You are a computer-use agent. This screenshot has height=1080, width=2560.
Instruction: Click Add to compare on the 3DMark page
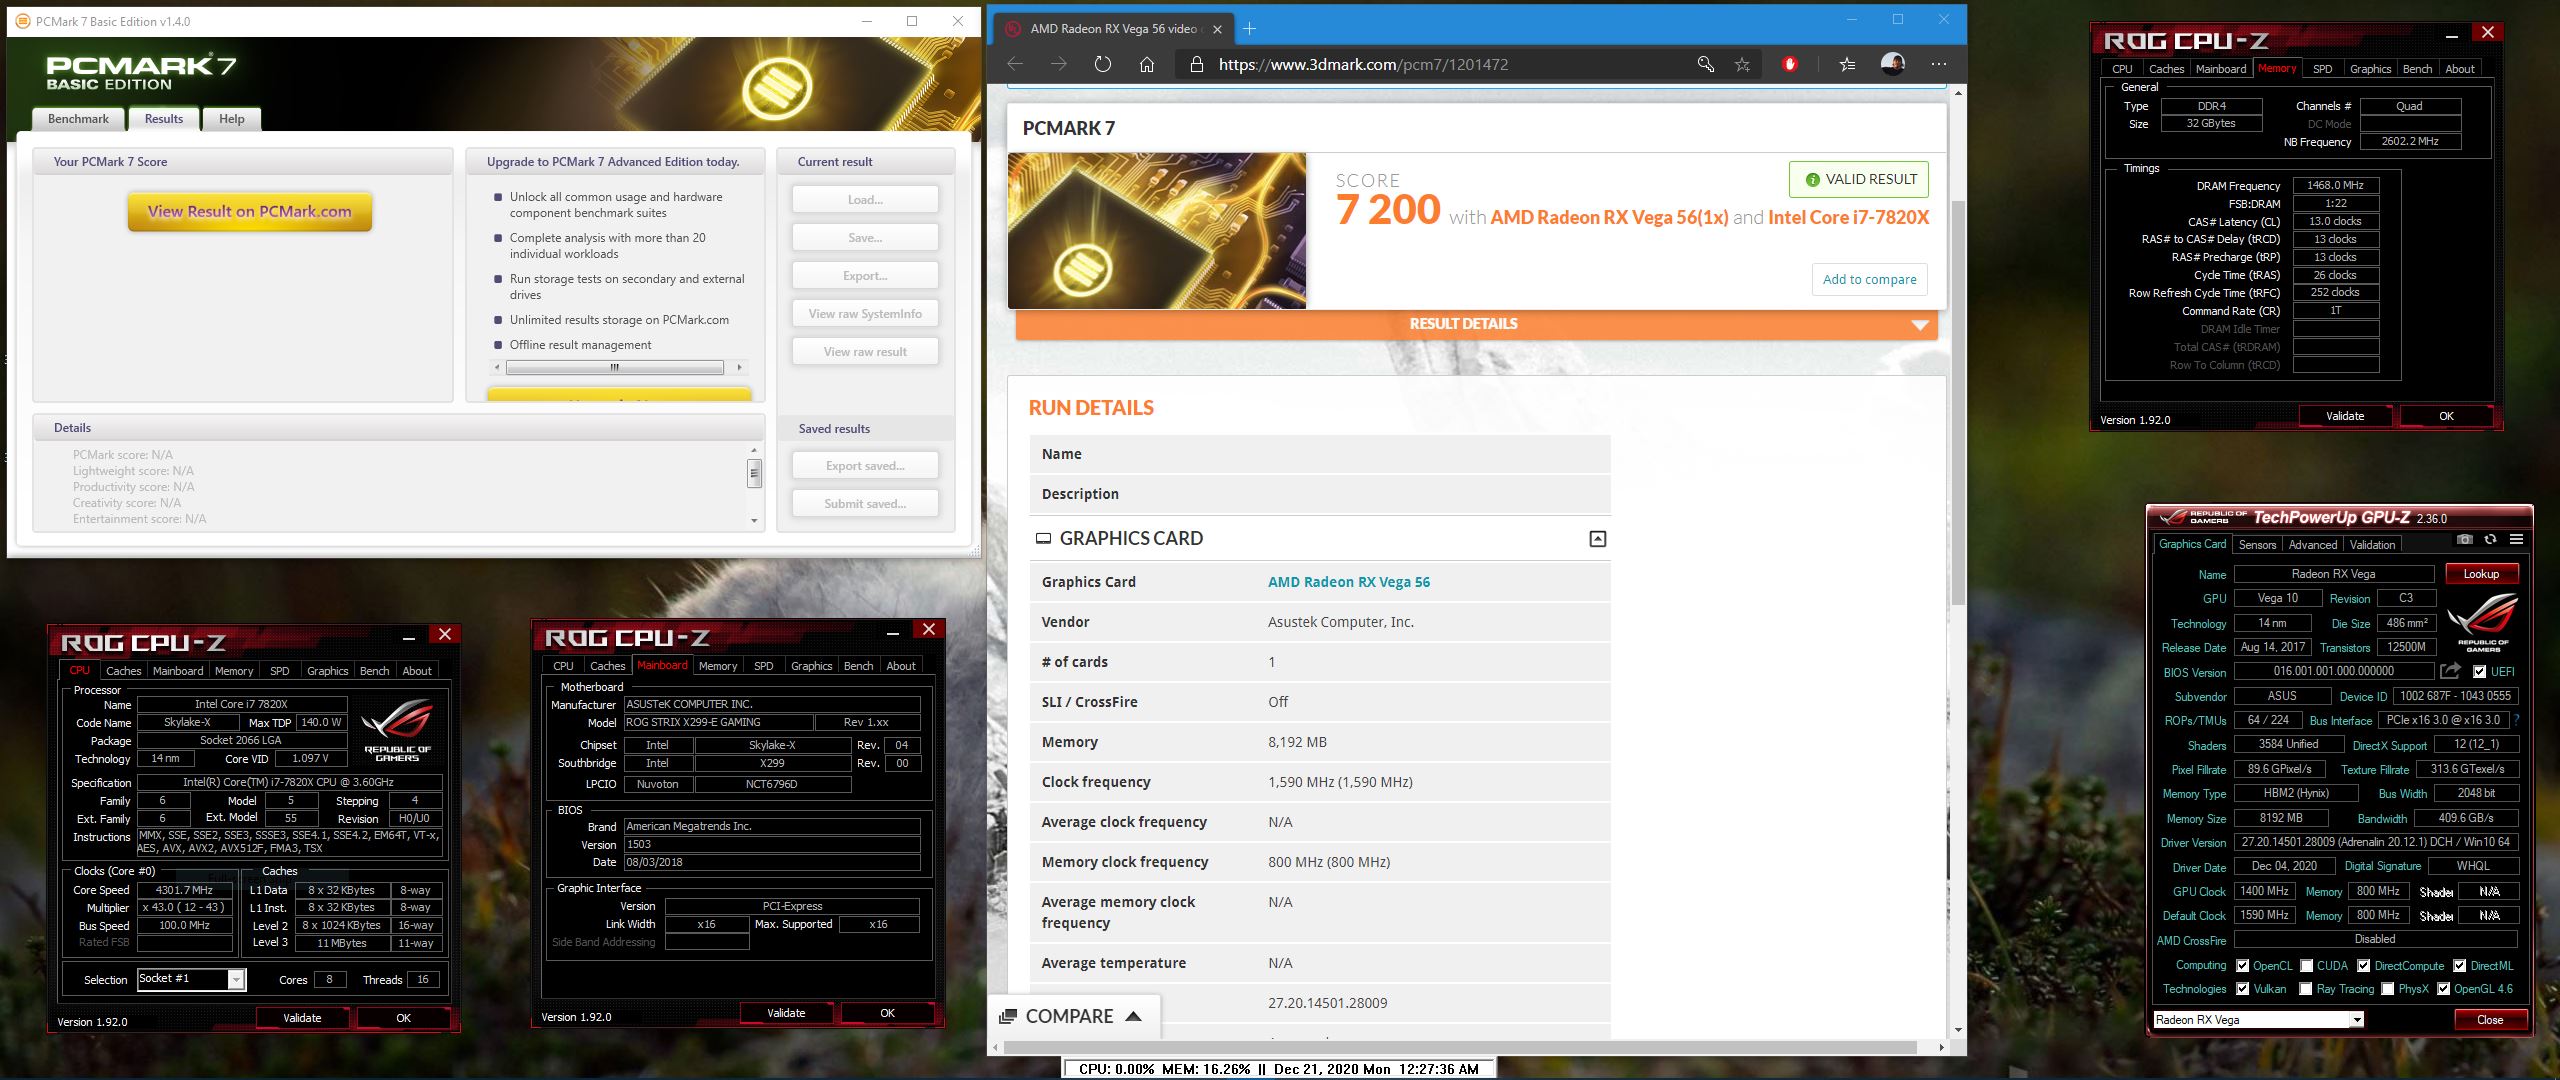1869,279
